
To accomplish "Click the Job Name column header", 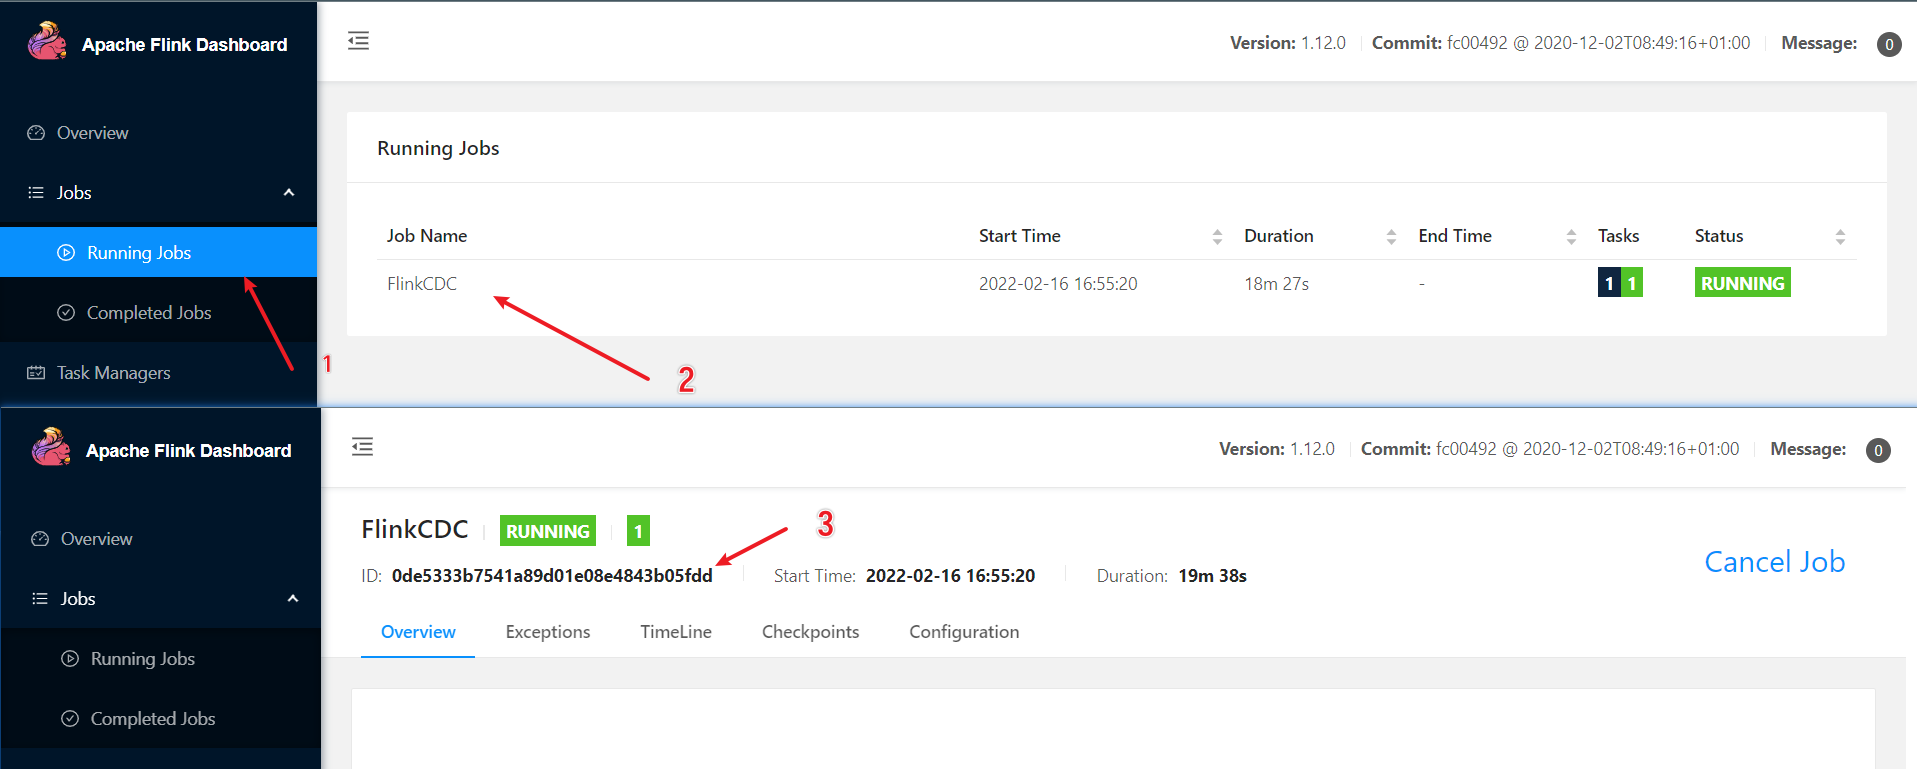I will point(427,236).
